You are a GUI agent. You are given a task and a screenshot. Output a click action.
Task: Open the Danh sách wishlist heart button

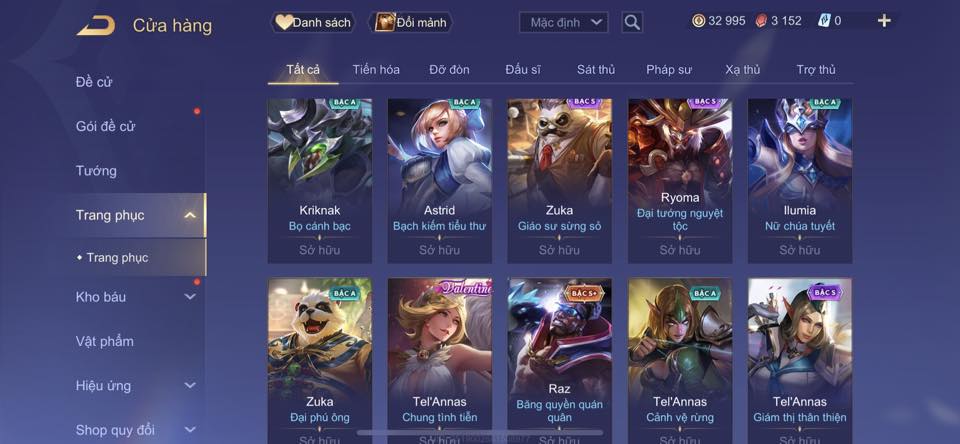[313, 23]
